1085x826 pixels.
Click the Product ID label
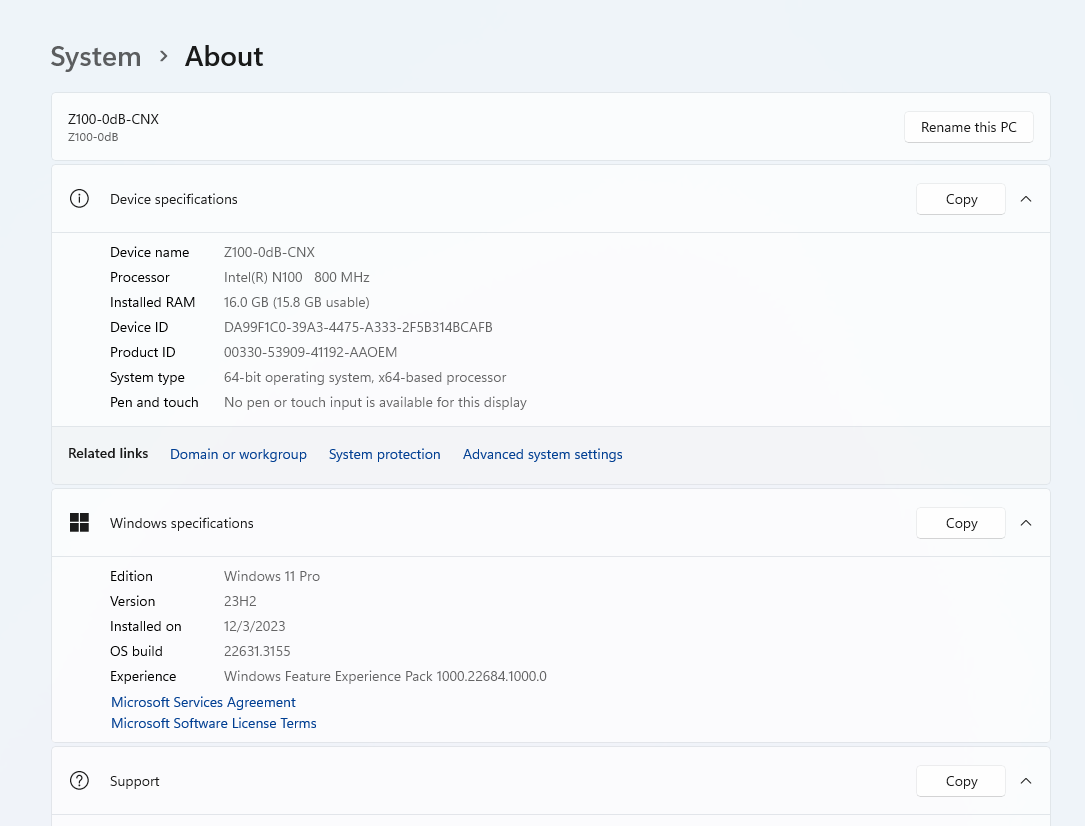pyautogui.click(x=143, y=352)
